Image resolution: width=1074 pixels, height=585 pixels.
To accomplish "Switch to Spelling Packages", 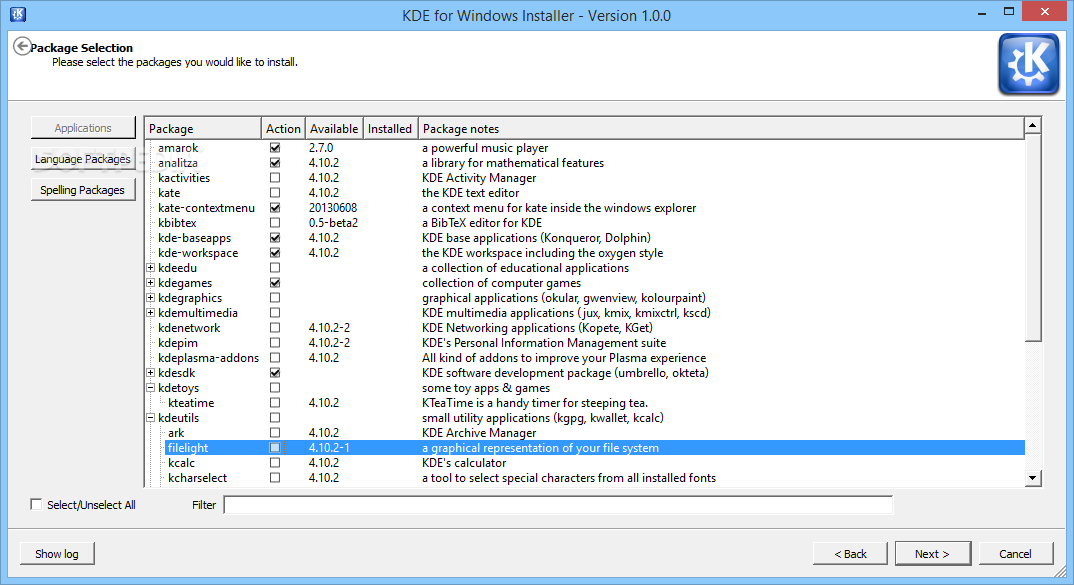I will (x=83, y=190).
